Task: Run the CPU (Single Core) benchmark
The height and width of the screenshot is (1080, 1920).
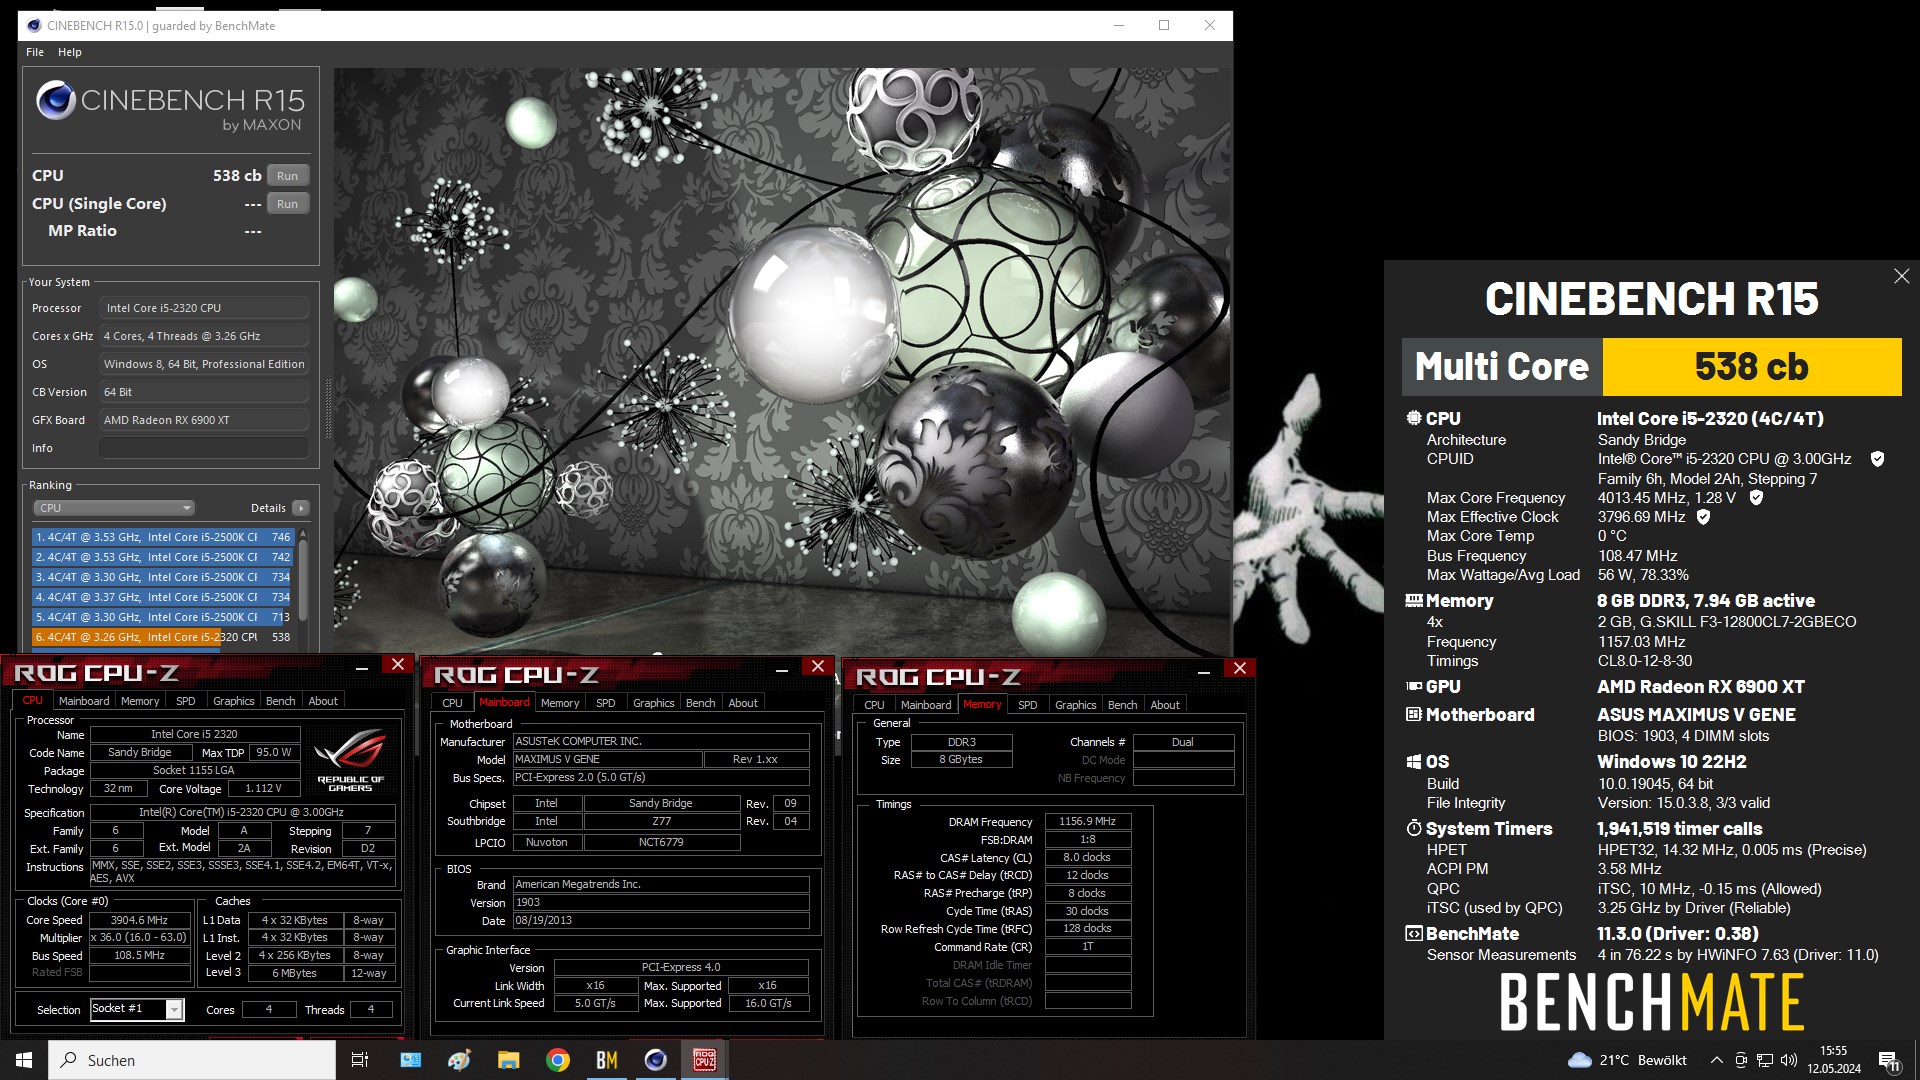Action: point(288,204)
